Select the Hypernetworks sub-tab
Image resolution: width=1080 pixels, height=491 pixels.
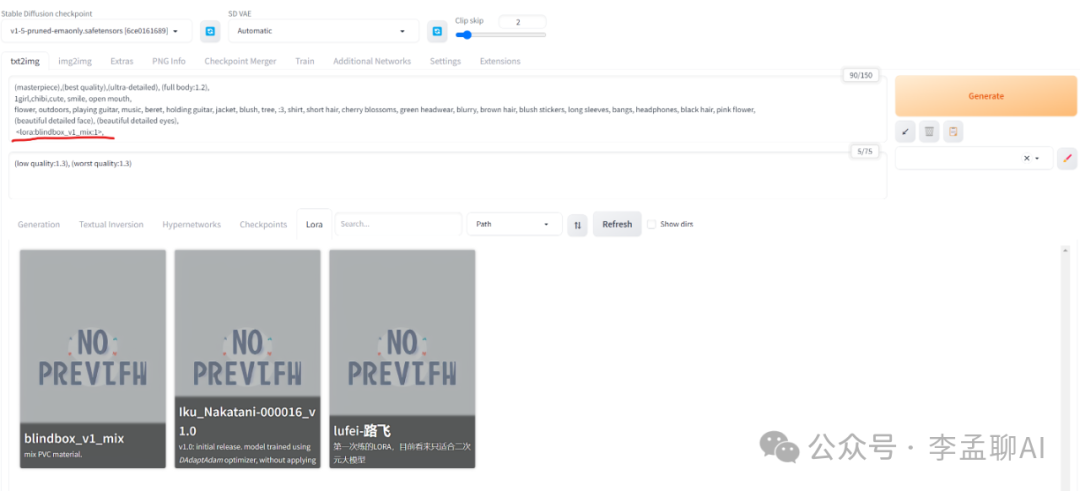click(x=191, y=224)
